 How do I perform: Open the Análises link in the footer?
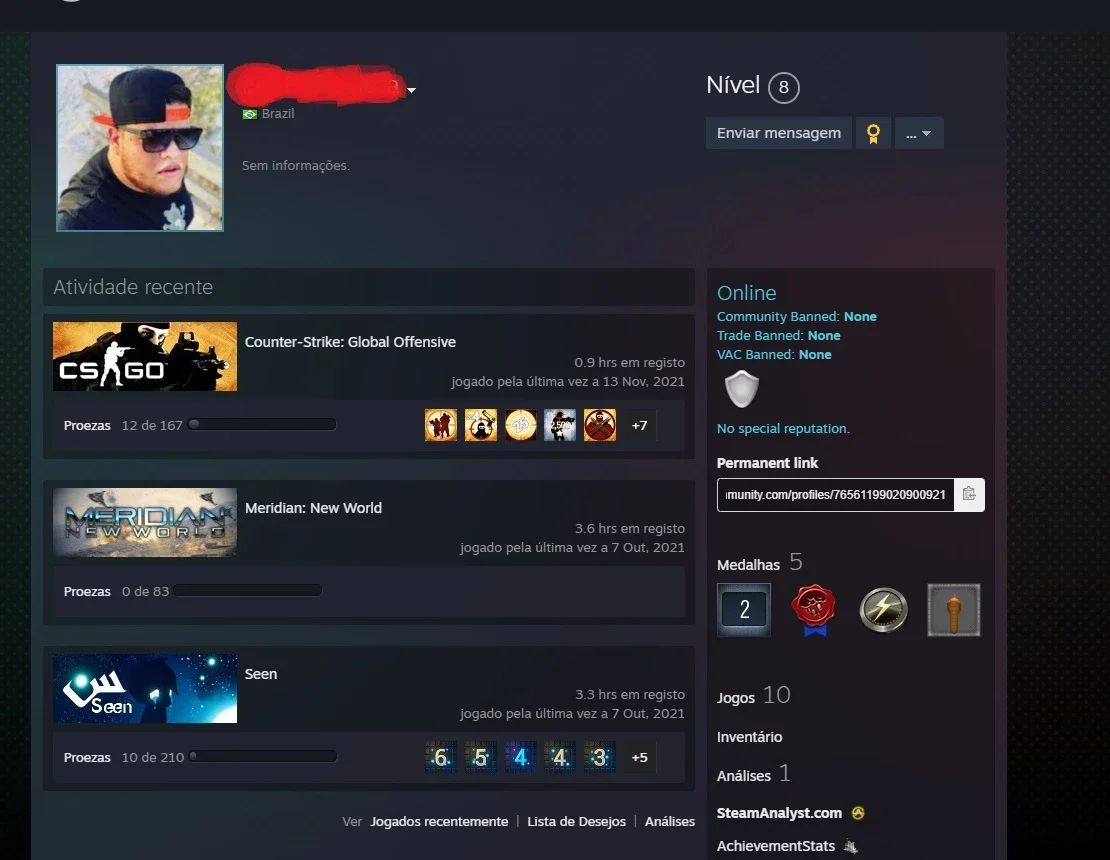(x=670, y=821)
